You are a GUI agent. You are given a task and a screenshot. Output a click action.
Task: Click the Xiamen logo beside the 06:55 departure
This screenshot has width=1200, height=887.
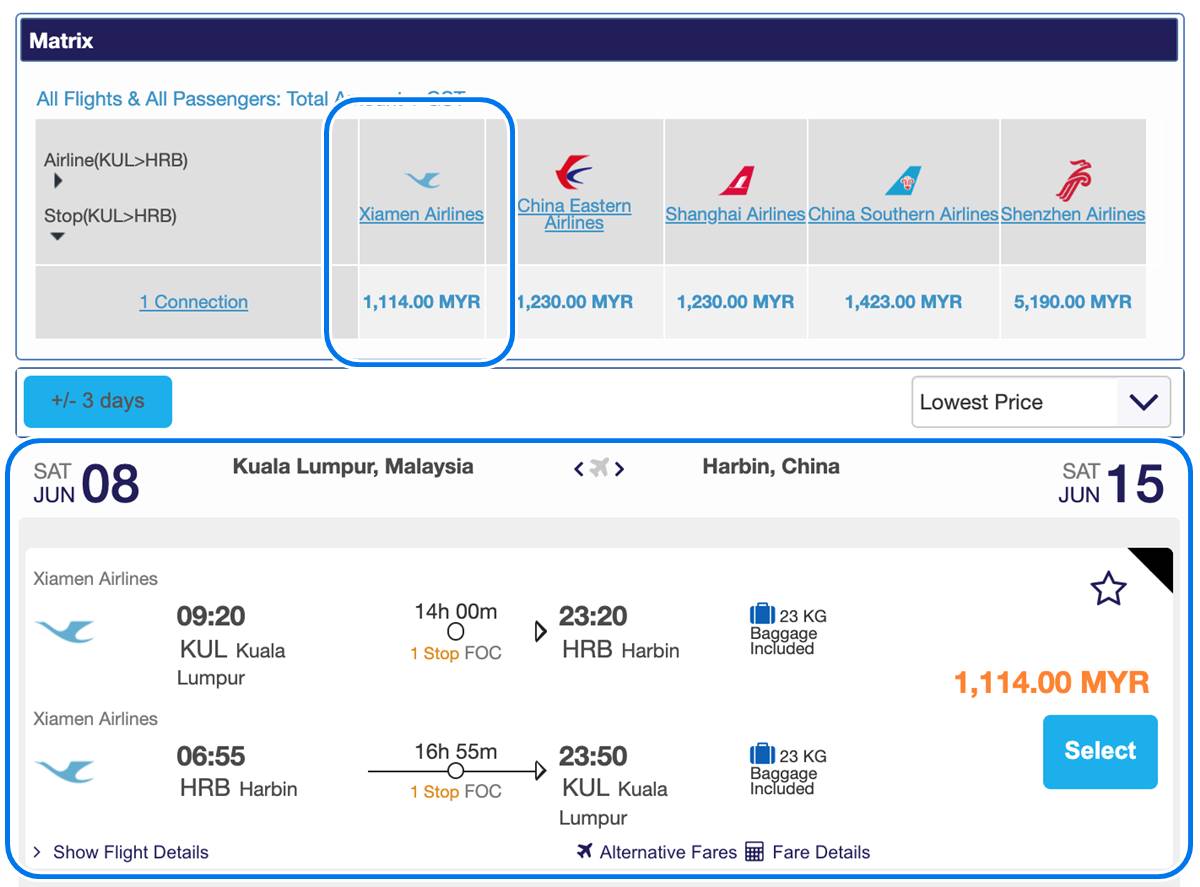[x=64, y=771]
